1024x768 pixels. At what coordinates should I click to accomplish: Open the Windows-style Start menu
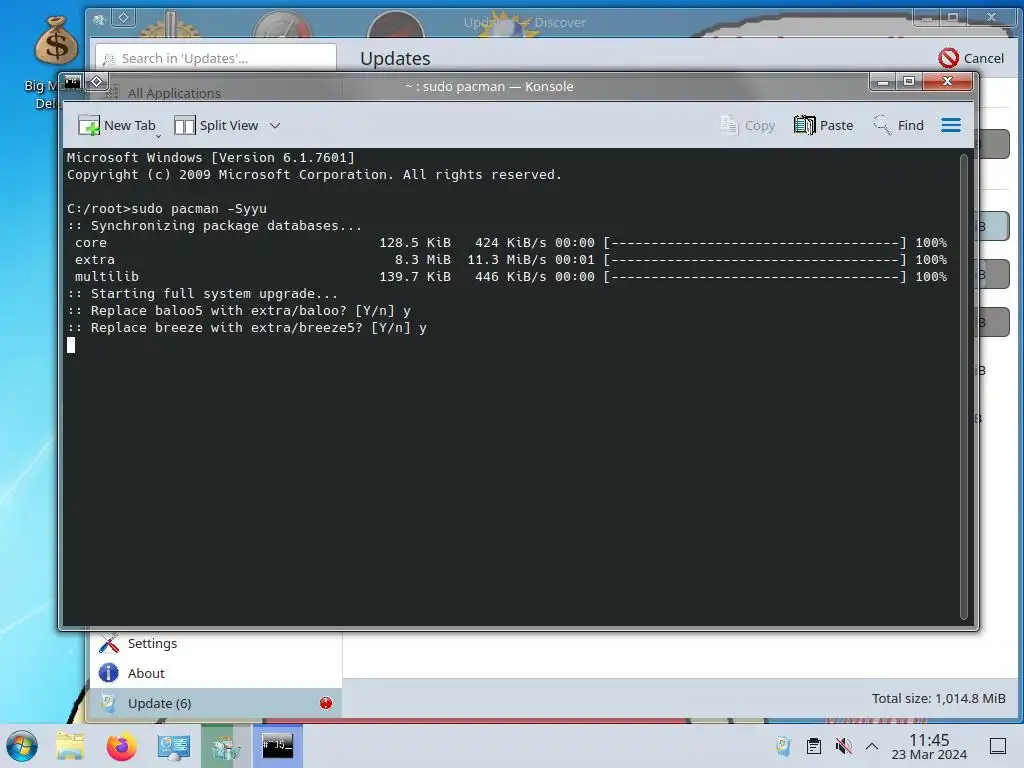22,746
